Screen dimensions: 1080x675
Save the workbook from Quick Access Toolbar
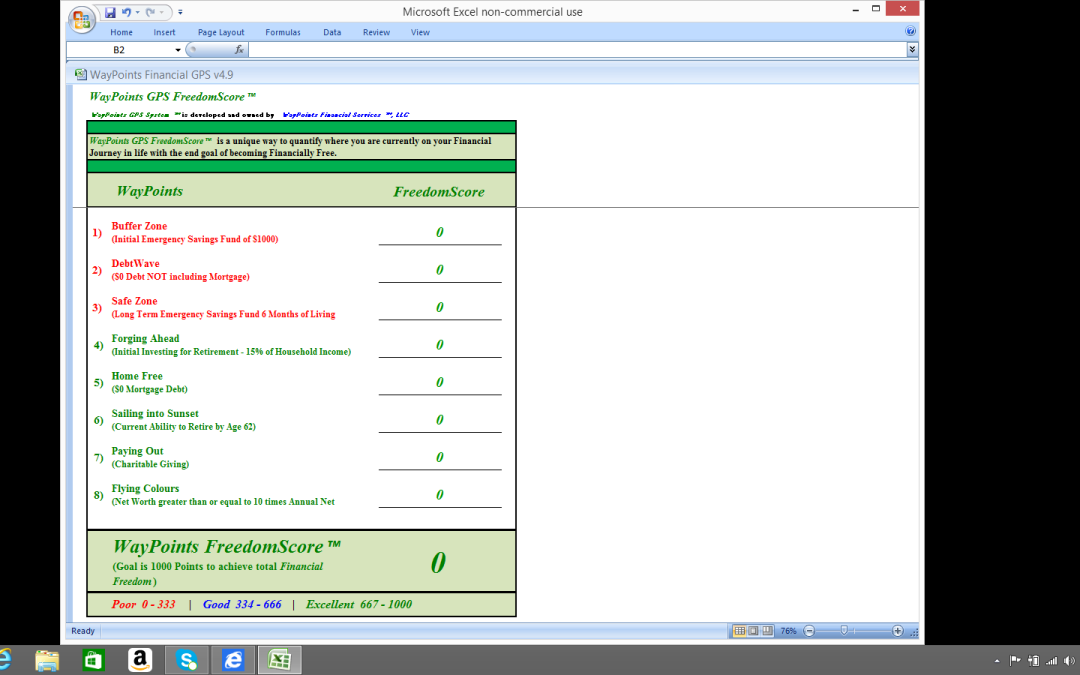110,12
